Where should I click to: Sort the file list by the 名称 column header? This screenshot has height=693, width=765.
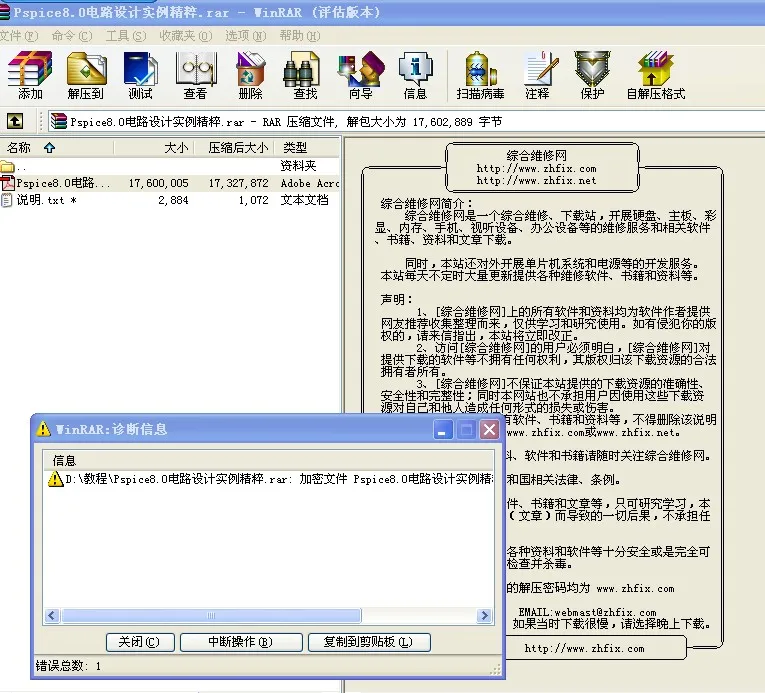(57, 147)
